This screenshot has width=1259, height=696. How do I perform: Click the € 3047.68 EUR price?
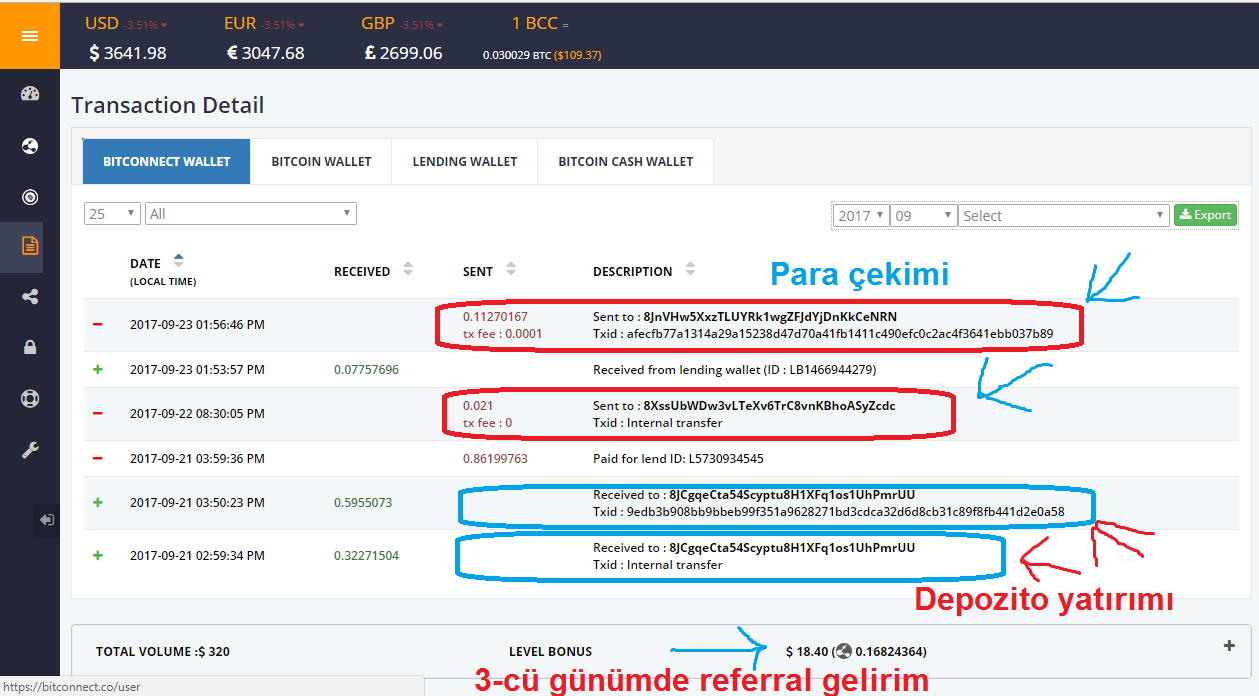click(x=265, y=53)
